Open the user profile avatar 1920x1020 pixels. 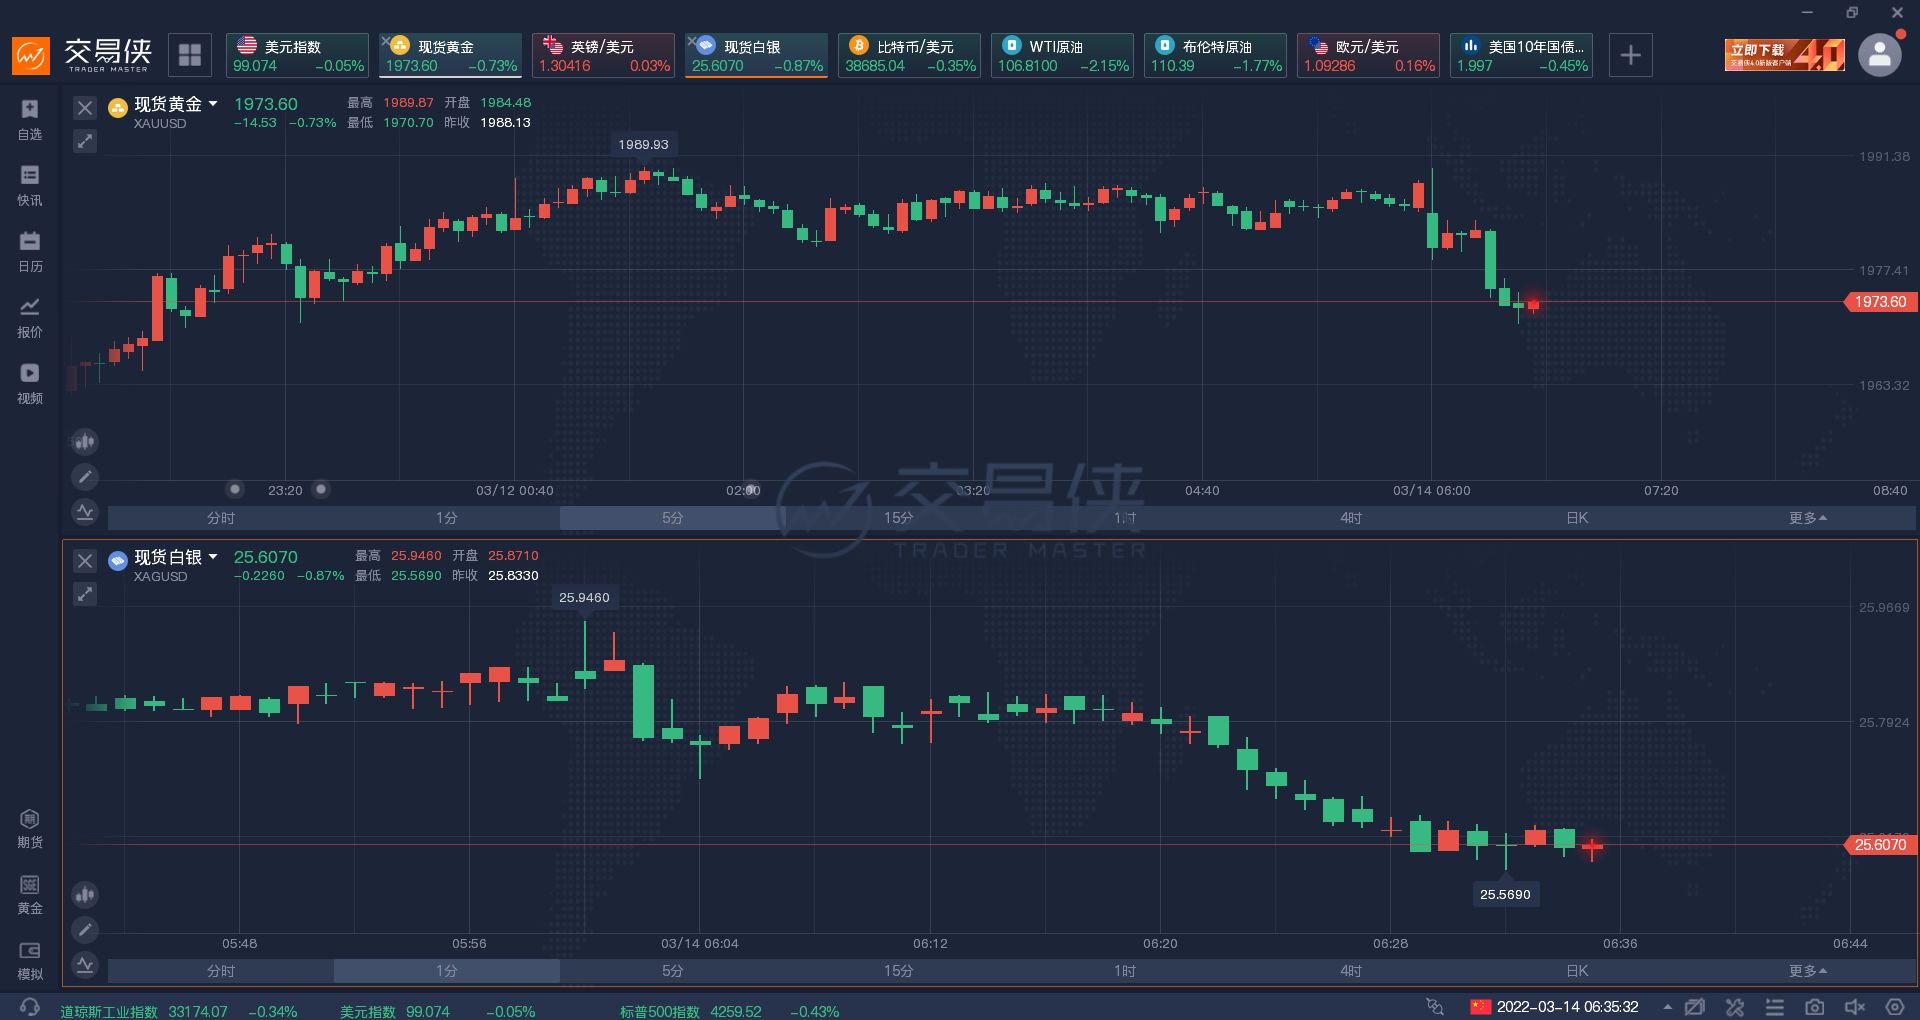click(1879, 55)
